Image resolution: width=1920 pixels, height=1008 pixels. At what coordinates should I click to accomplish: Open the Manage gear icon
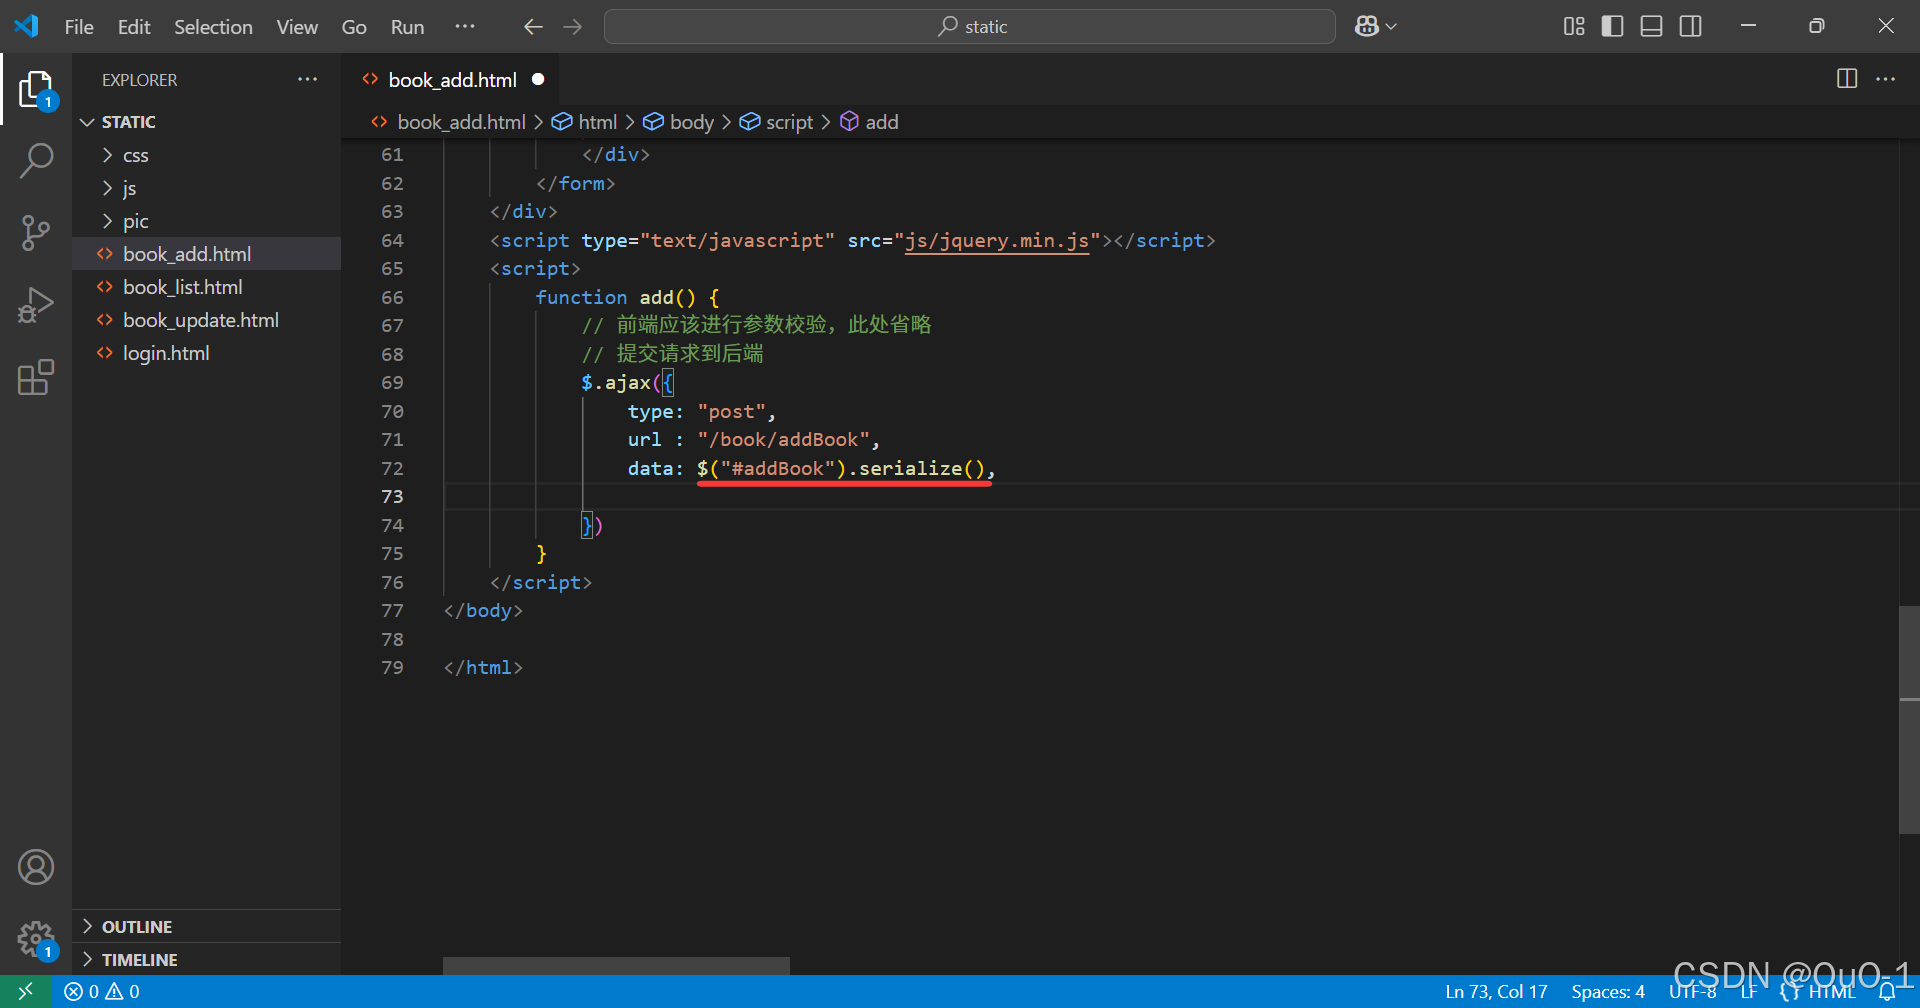(x=36, y=939)
